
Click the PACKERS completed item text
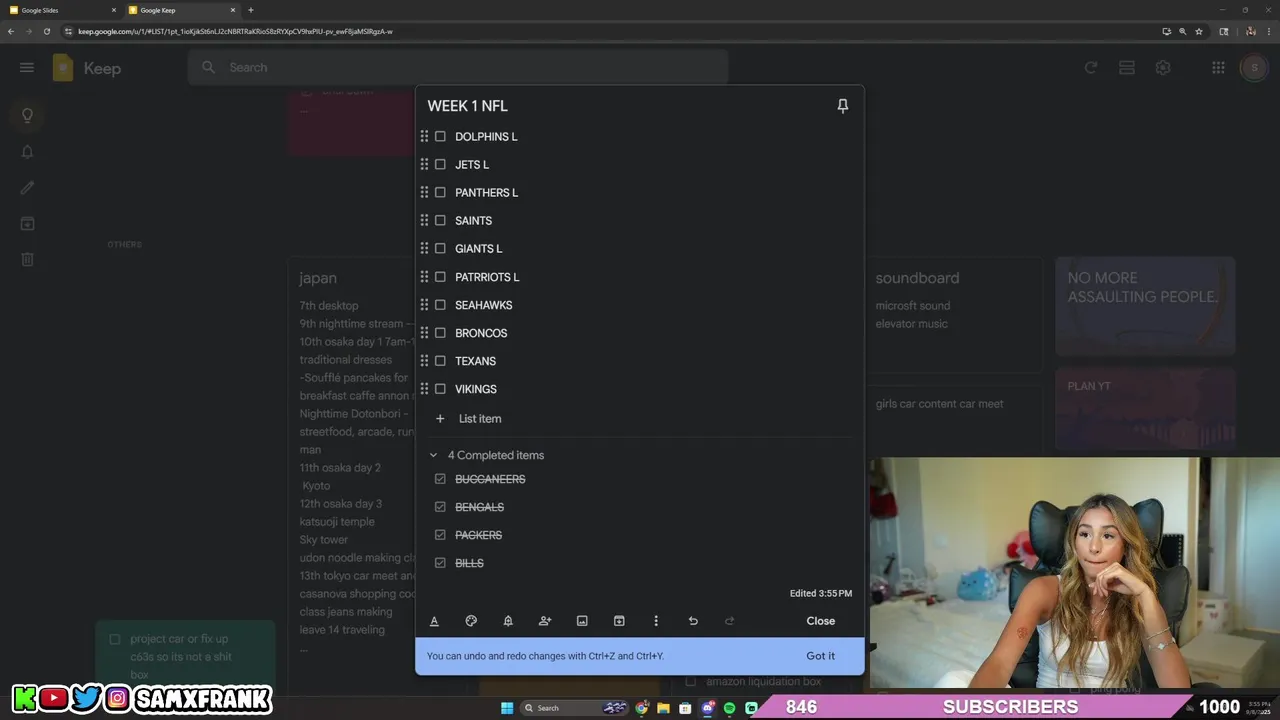(478, 535)
